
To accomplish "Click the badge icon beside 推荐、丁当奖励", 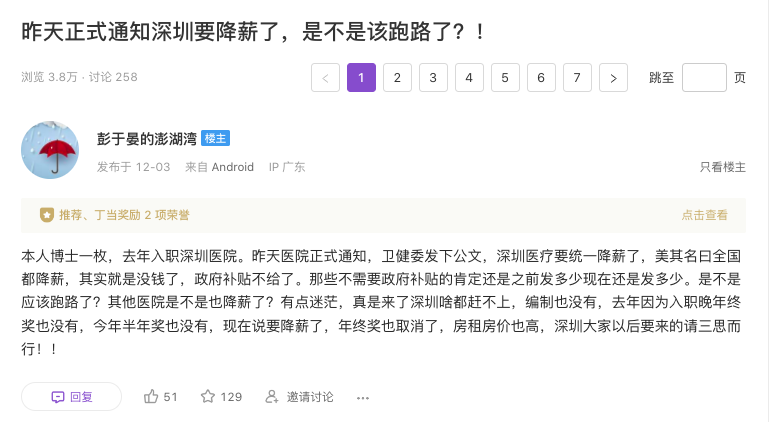I will point(46,214).
